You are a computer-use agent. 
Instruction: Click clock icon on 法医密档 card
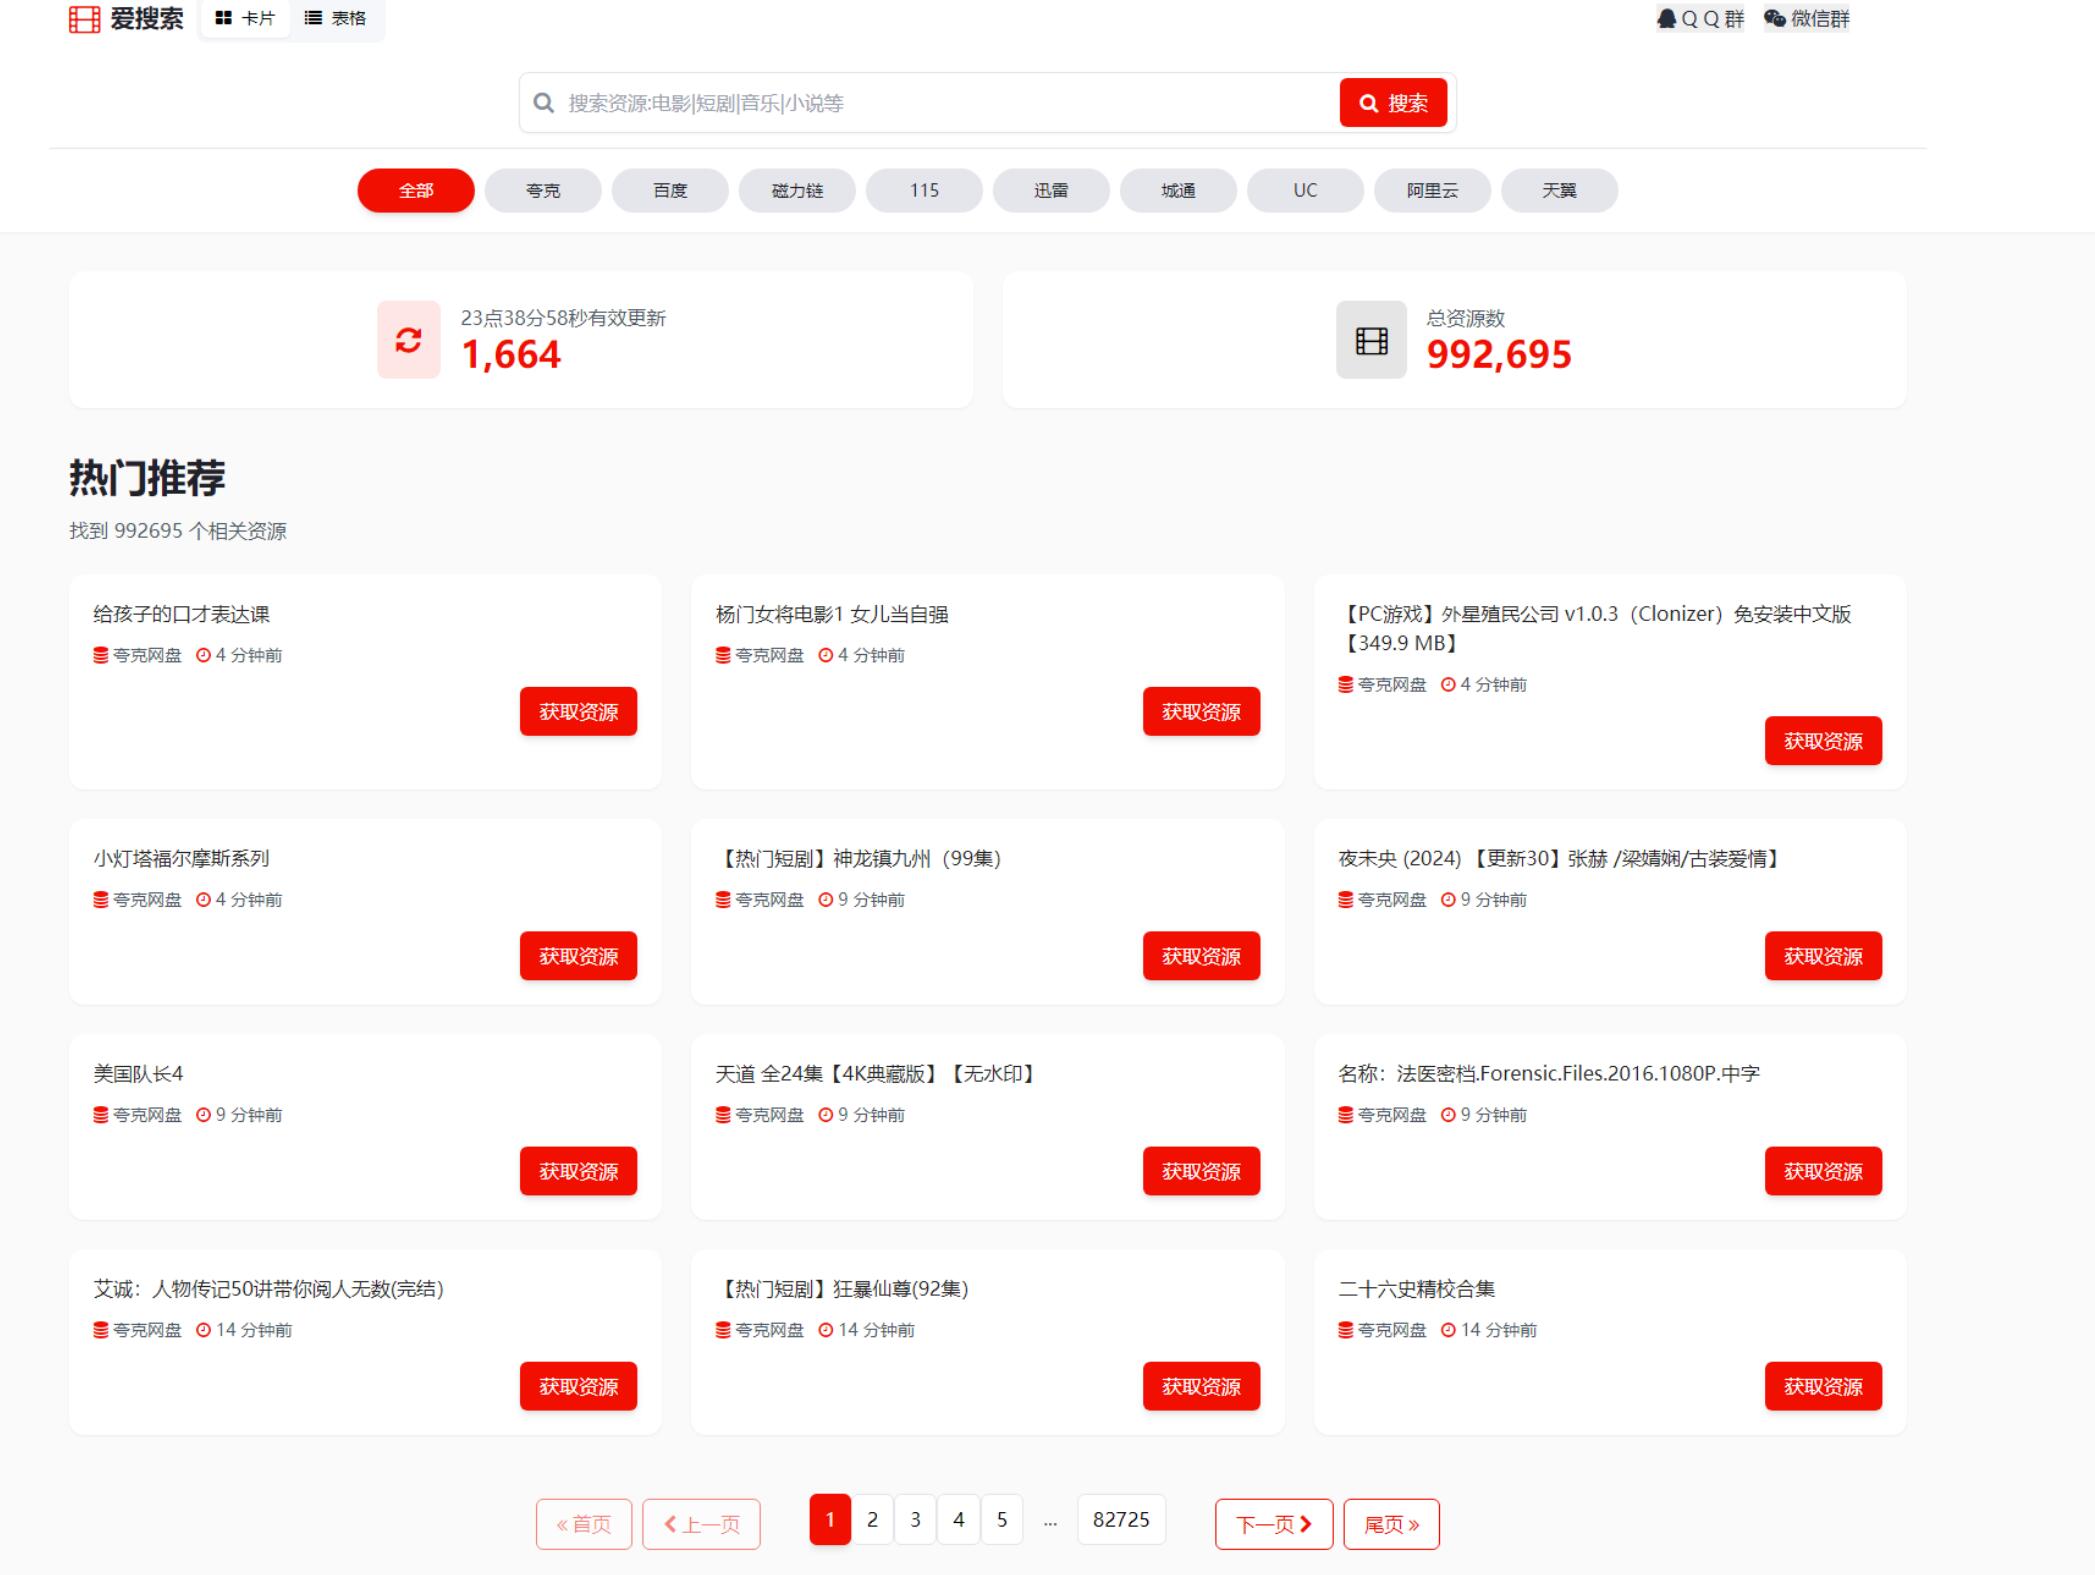pyautogui.click(x=1448, y=1114)
